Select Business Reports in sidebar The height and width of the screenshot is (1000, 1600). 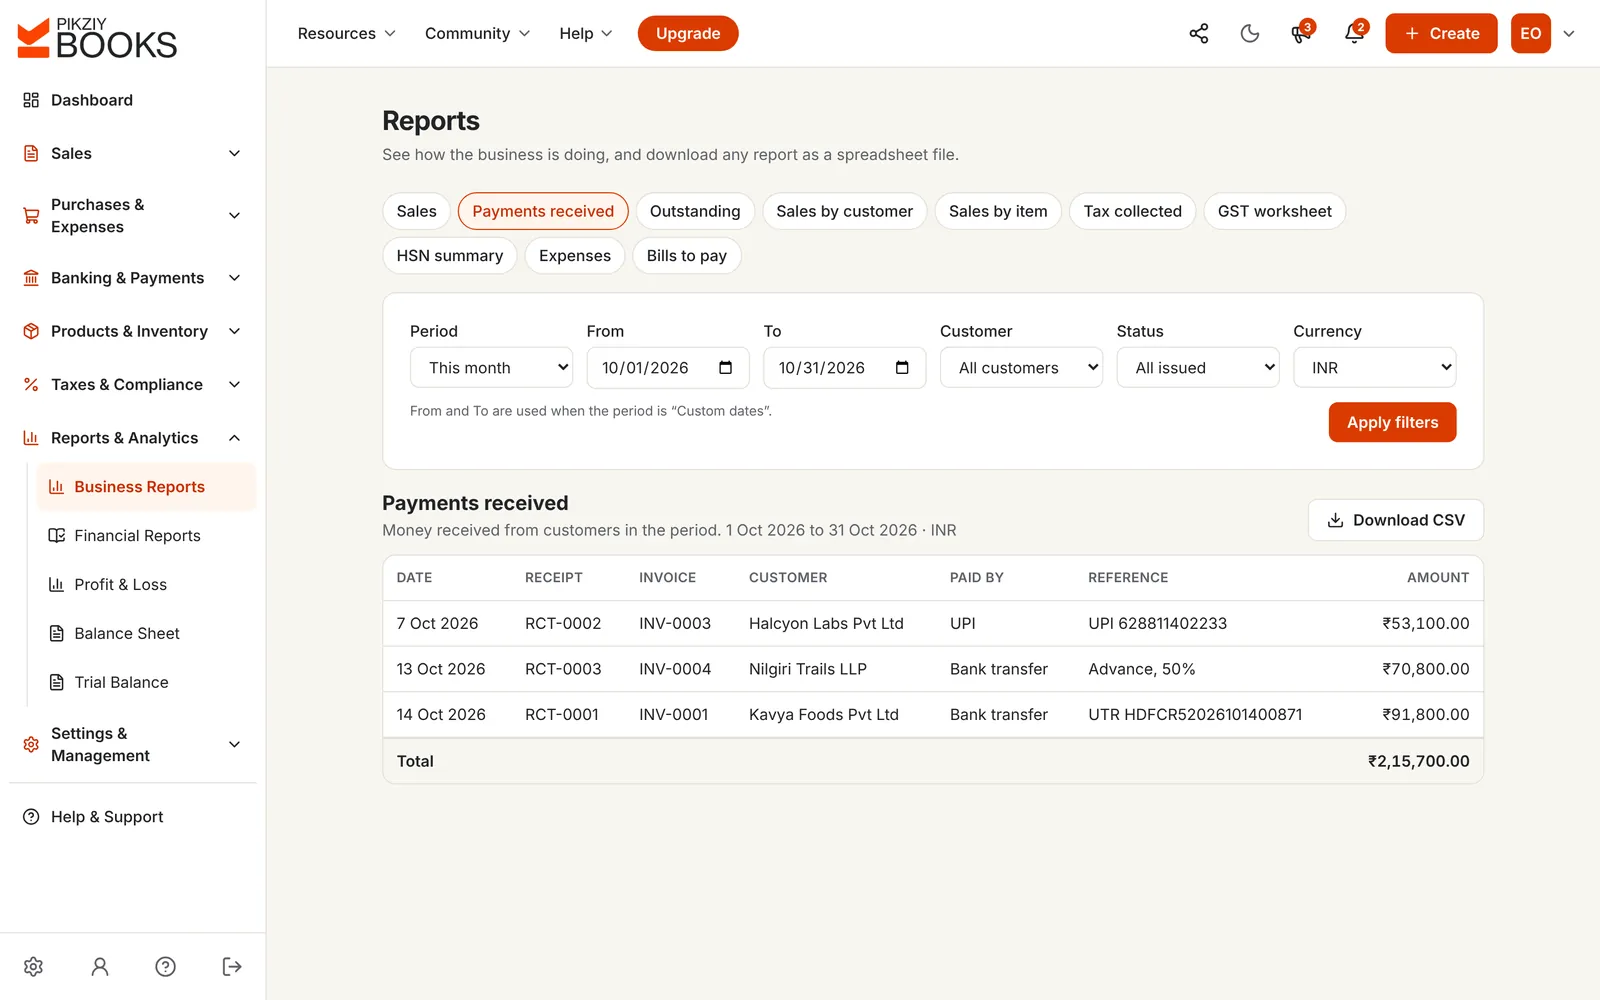click(x=146, y=487)
